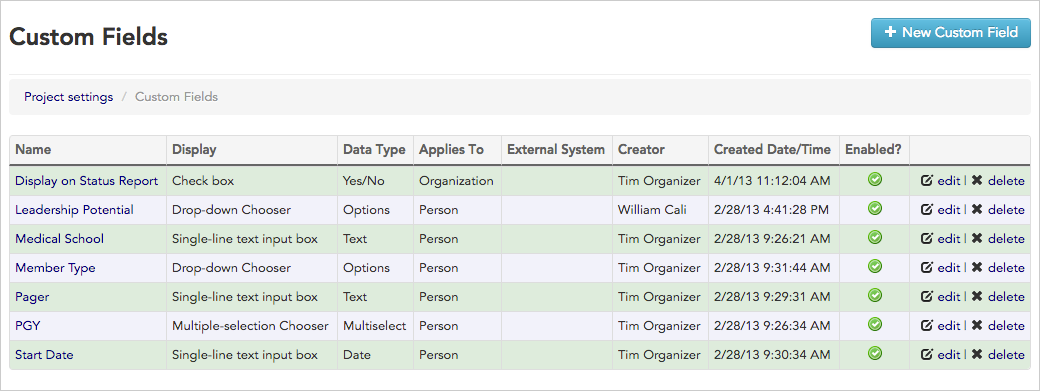Click the 2/28/13 4:41:28 PM timestamp
Screen dimensions: 1040x391
(771, 210)
